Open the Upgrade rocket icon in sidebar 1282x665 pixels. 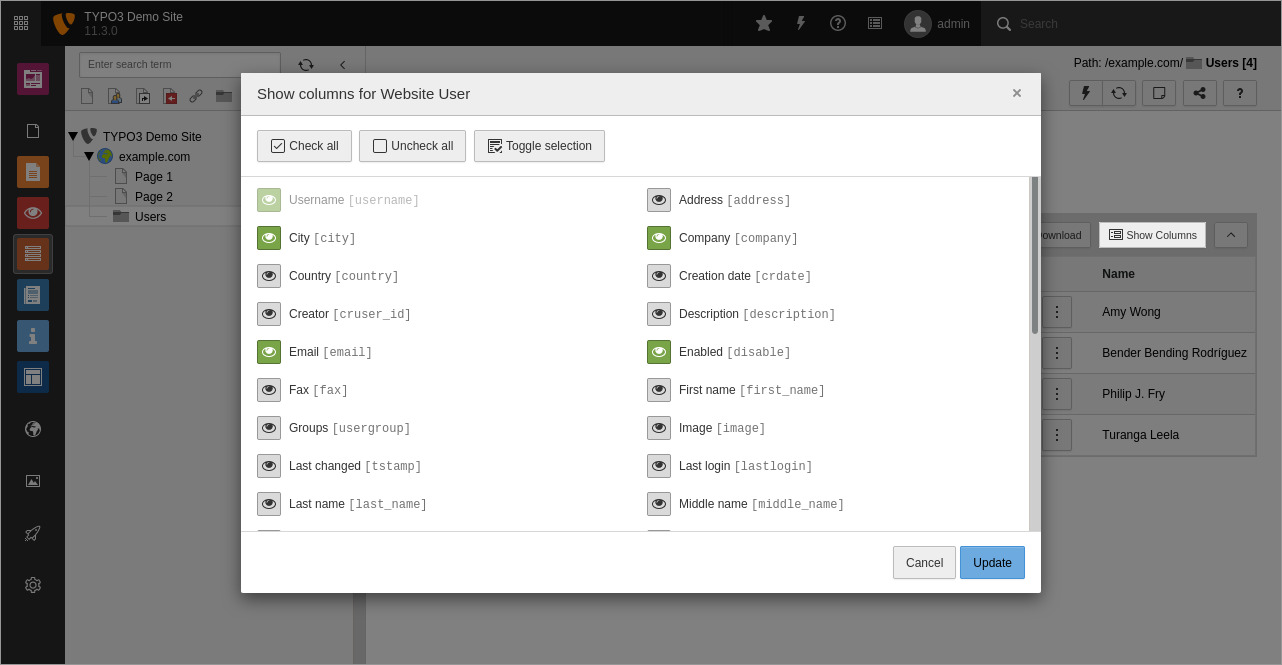click(x=33, y=533)
